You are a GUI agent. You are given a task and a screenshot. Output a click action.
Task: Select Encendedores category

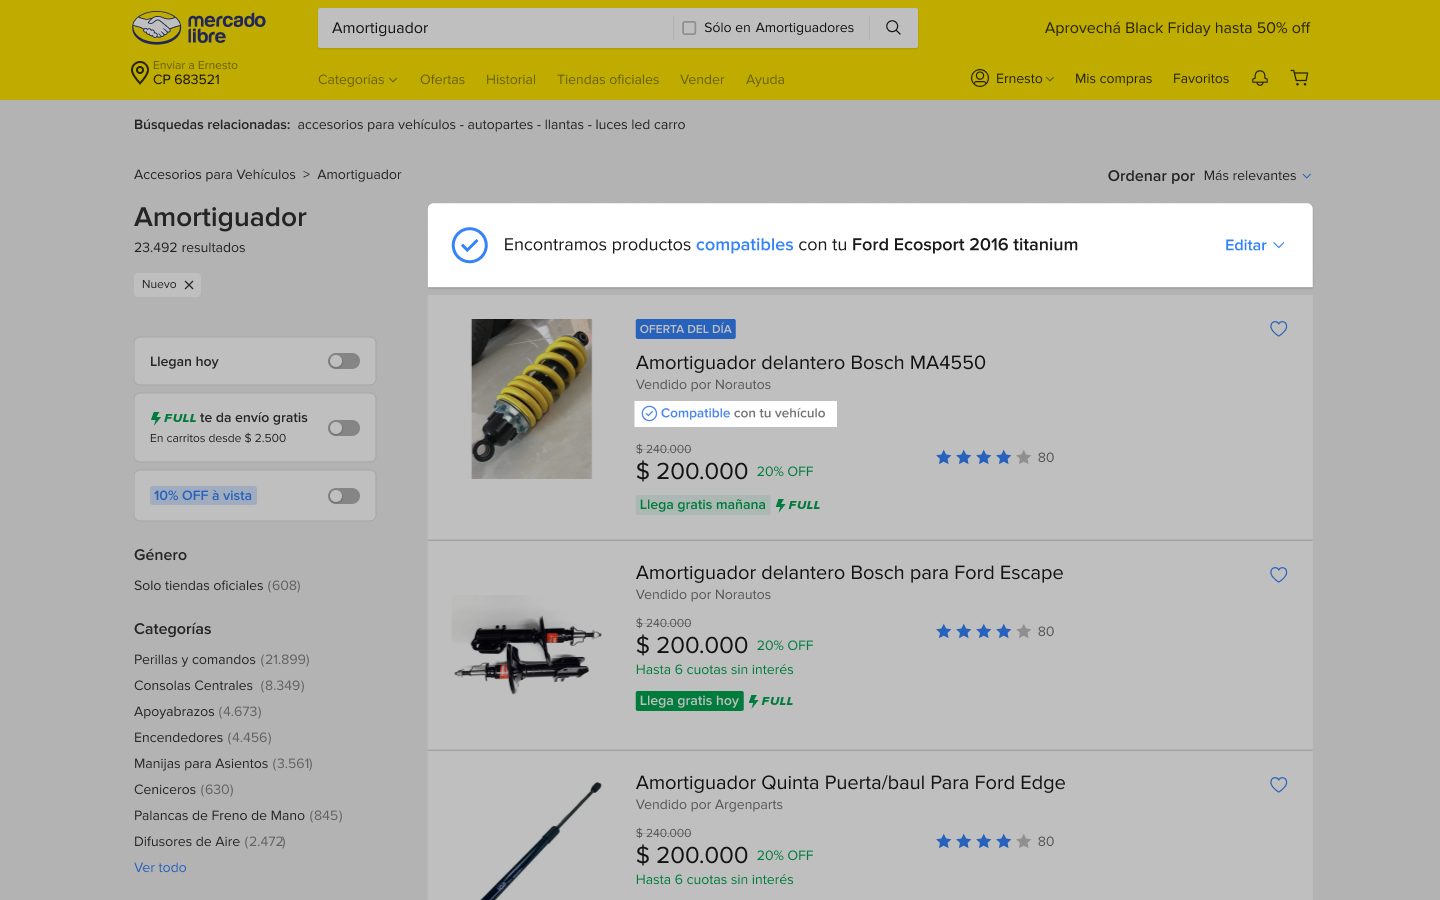click(x=203, y=737)
